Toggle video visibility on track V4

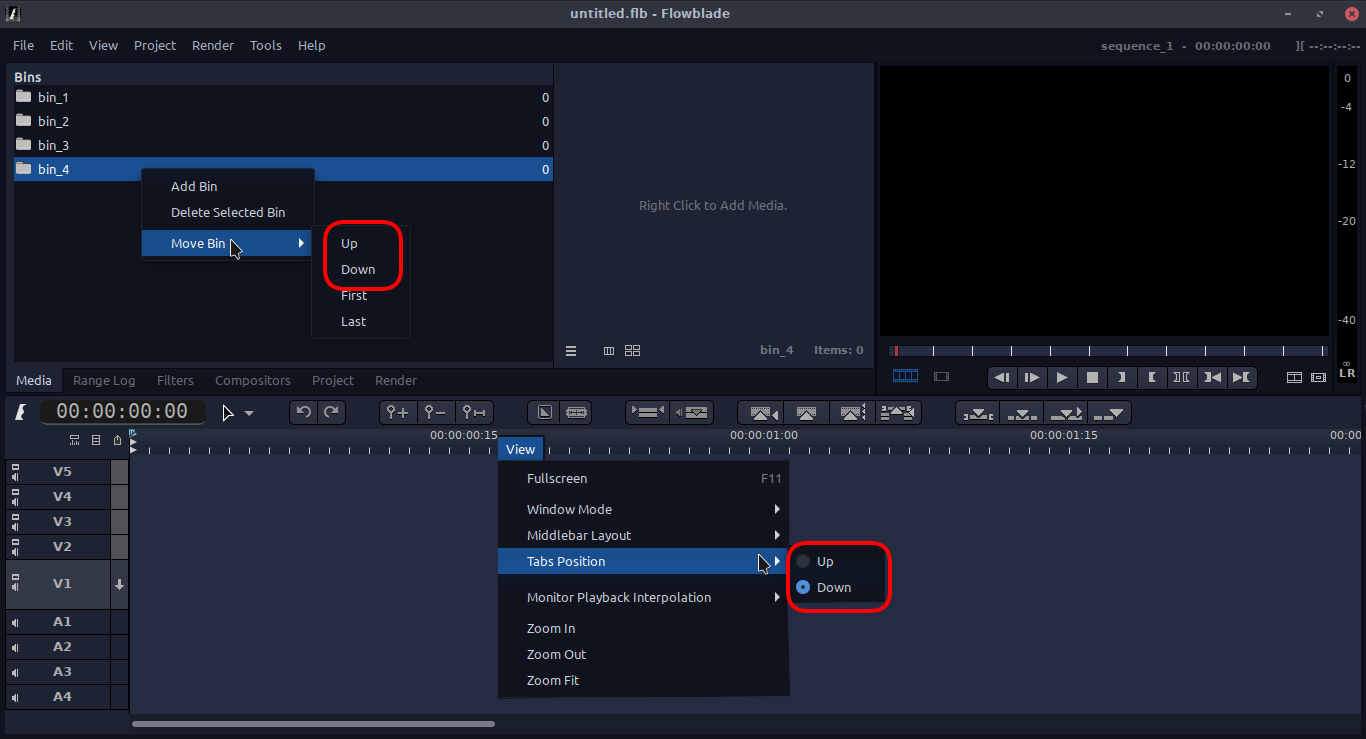point(15,492)
